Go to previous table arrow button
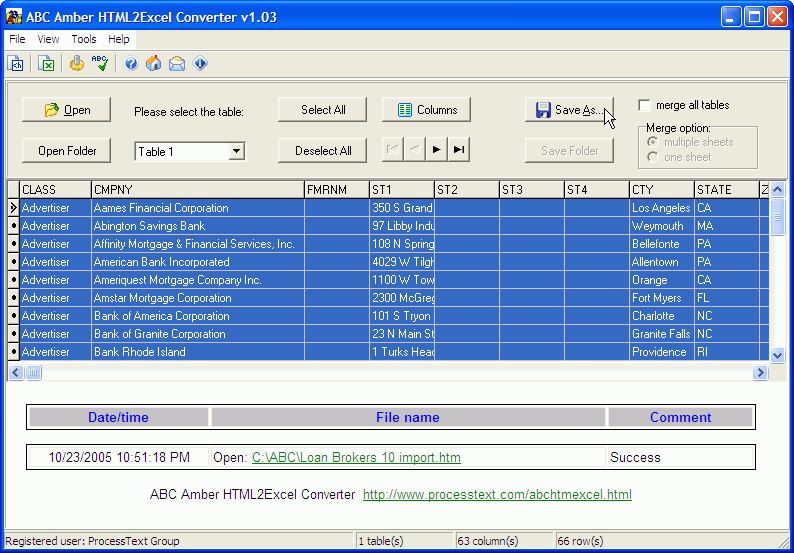Image resolution: width=794 pixels, height=553 pixels. coord(415,149)
